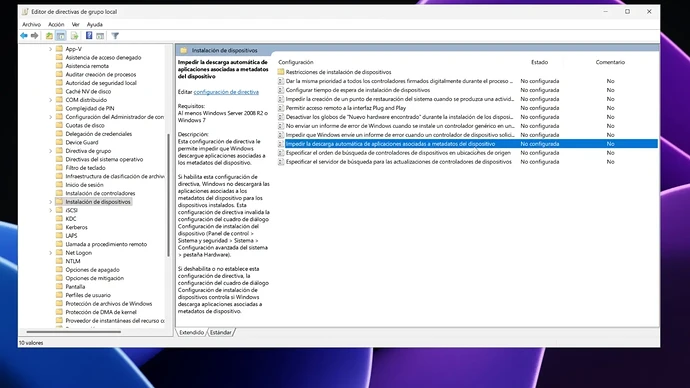The height and width of the screenshot is (388, 690).
Task: Select Filtro de teclado tree item
Action: (x=85, y=168)
